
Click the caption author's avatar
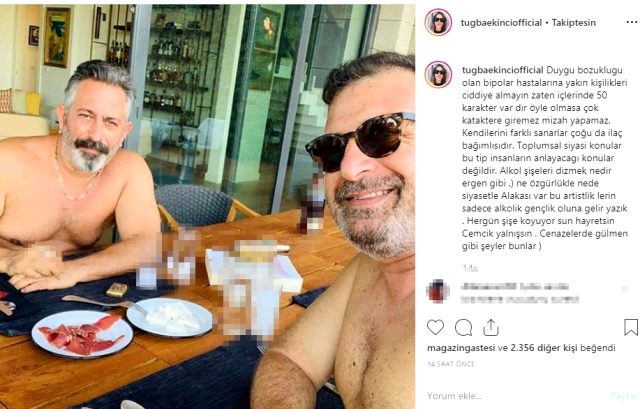[438, 75]
